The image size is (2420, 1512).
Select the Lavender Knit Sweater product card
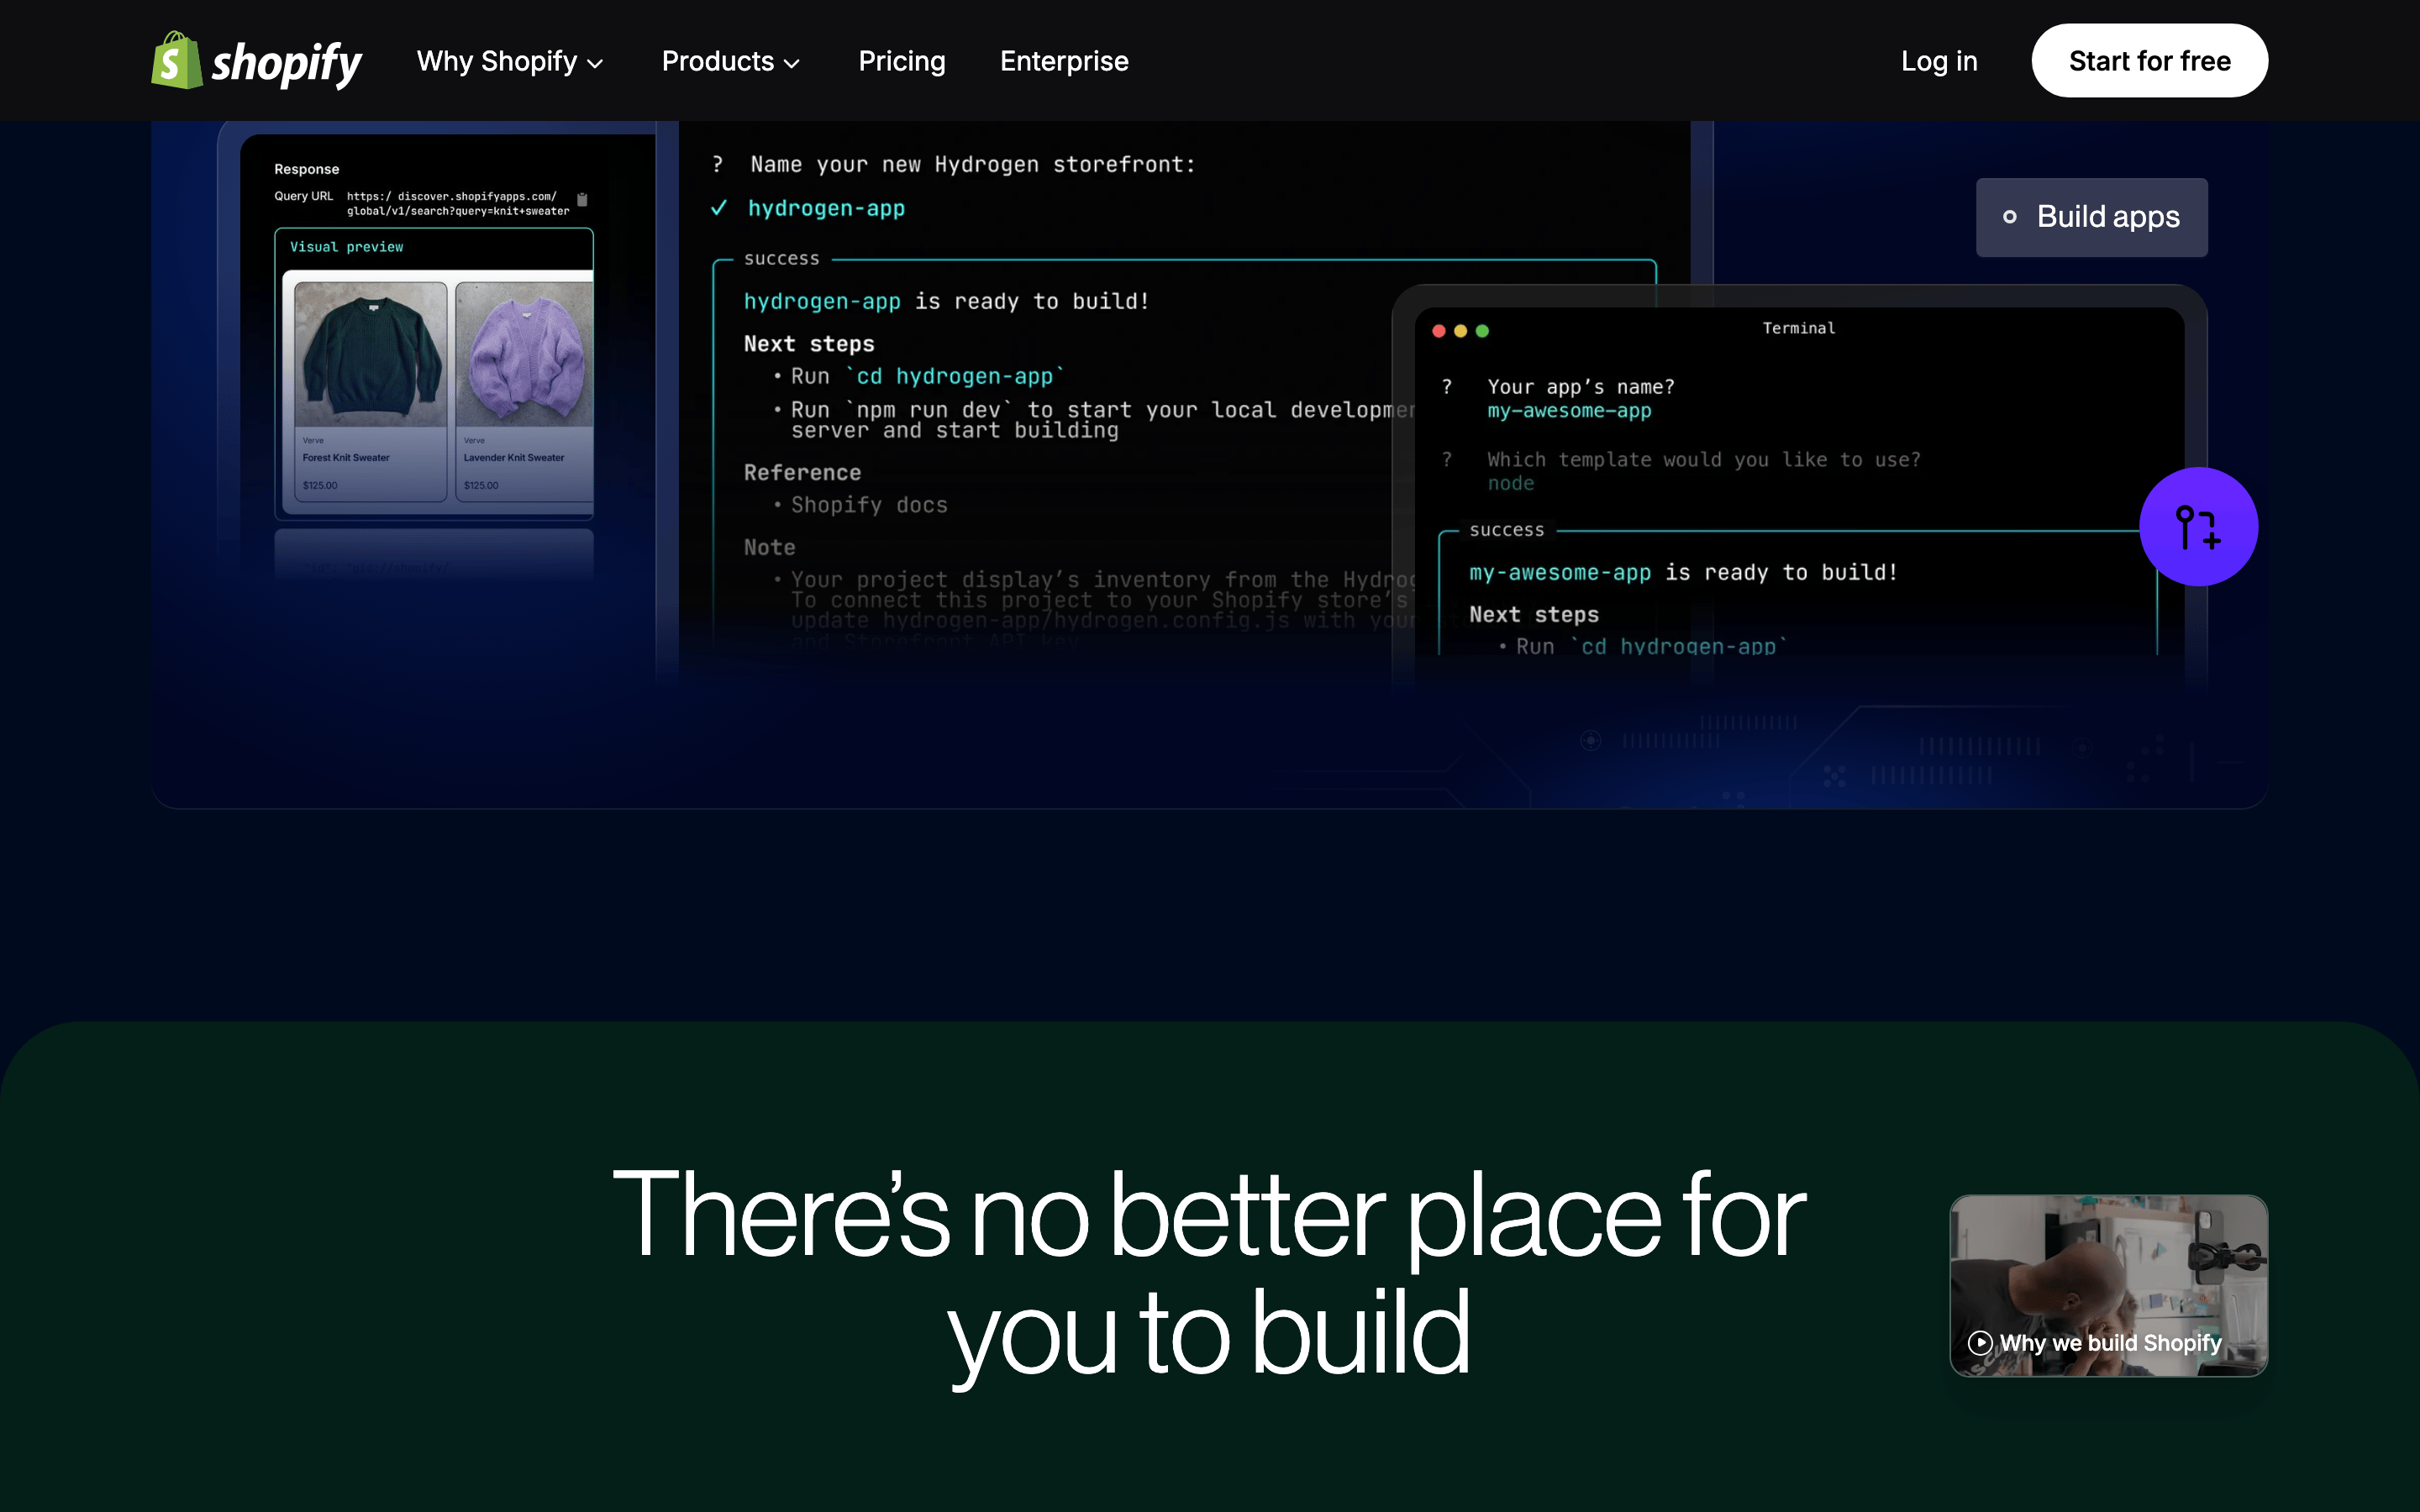525,391
